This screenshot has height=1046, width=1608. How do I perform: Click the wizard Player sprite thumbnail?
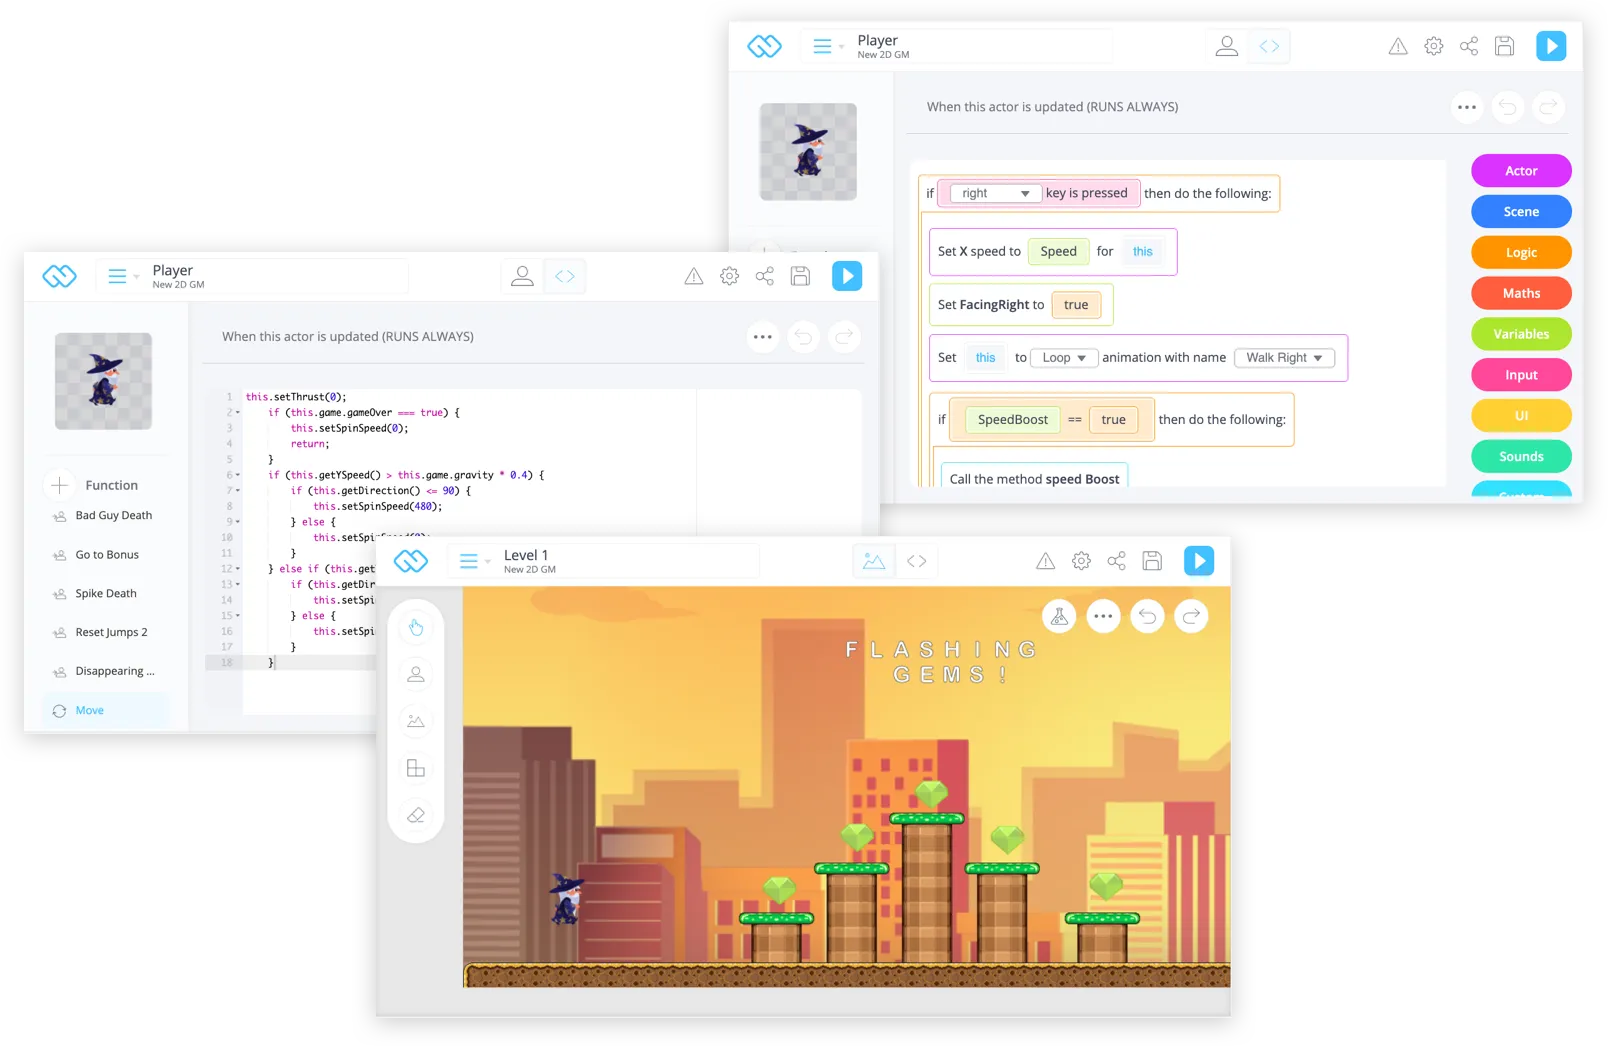[x=807, y=152]
